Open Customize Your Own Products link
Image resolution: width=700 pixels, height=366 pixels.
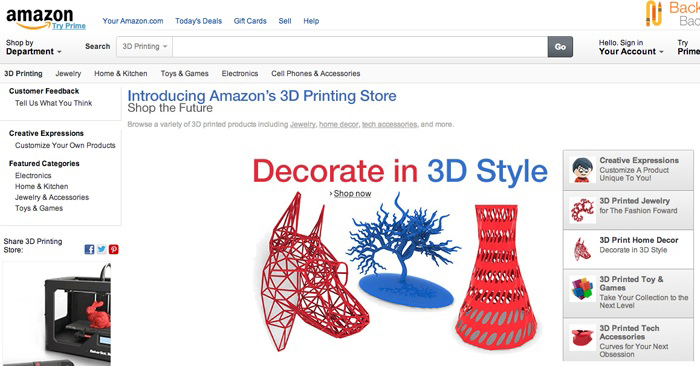tap(65, 146)
